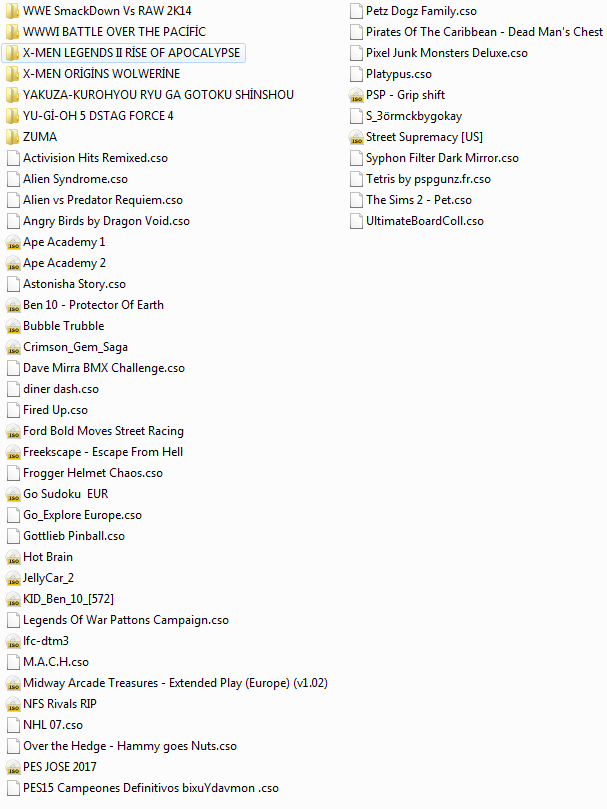
Task: Click the folder icon for WWE SmackDown Vs RAW 2K14
Action: tap(13, 11)
